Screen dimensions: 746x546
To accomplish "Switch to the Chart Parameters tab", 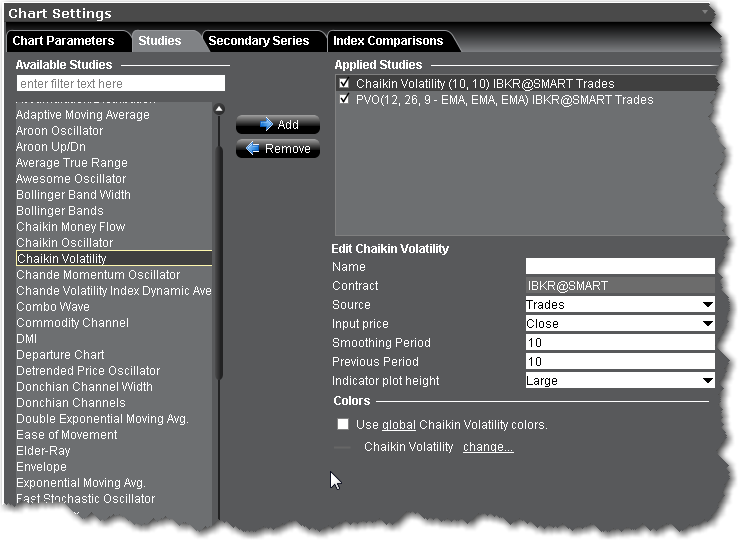I will [x=63, y=41].
